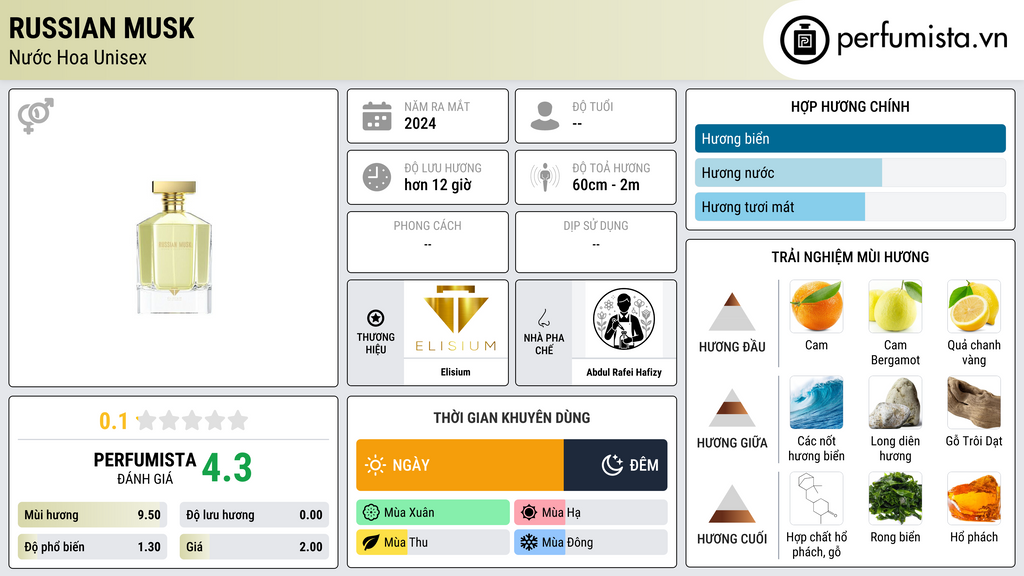This screenshot has width=1024, height=576.
Task: Open the Long diên hương ambergris image
Action: coord(895,402)
